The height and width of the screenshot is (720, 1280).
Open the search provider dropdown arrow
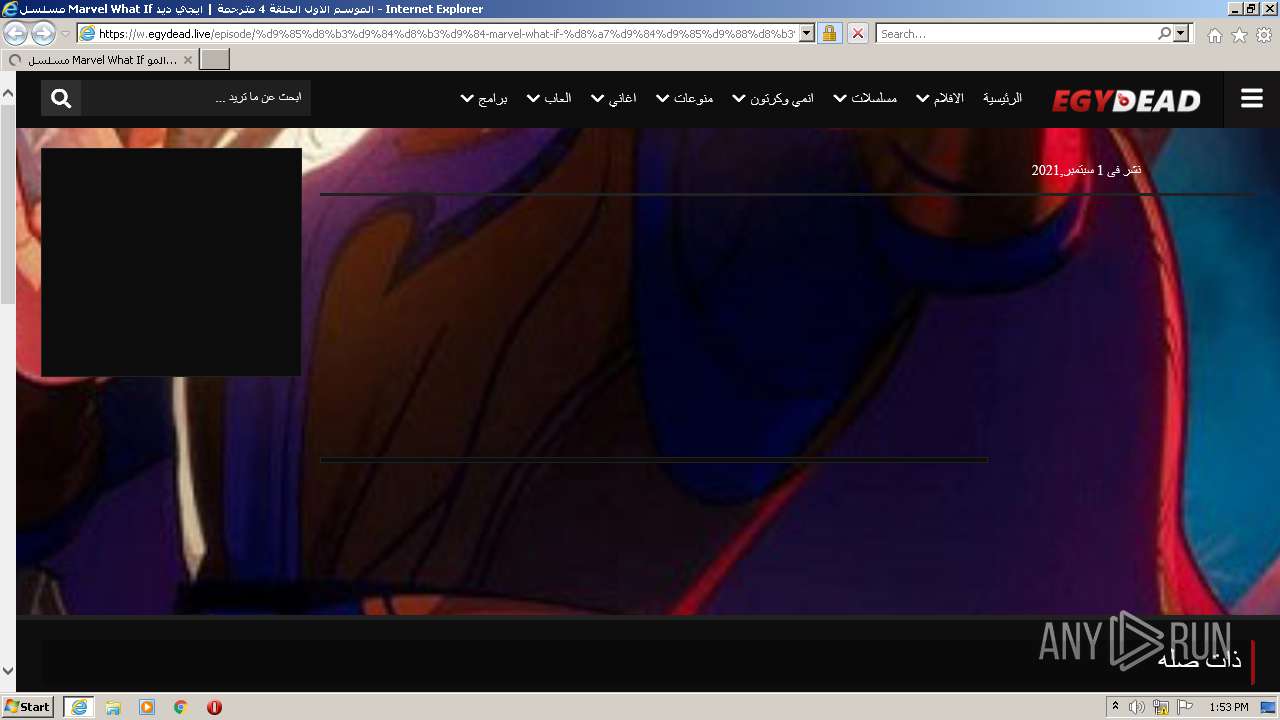coord(1182,33)
